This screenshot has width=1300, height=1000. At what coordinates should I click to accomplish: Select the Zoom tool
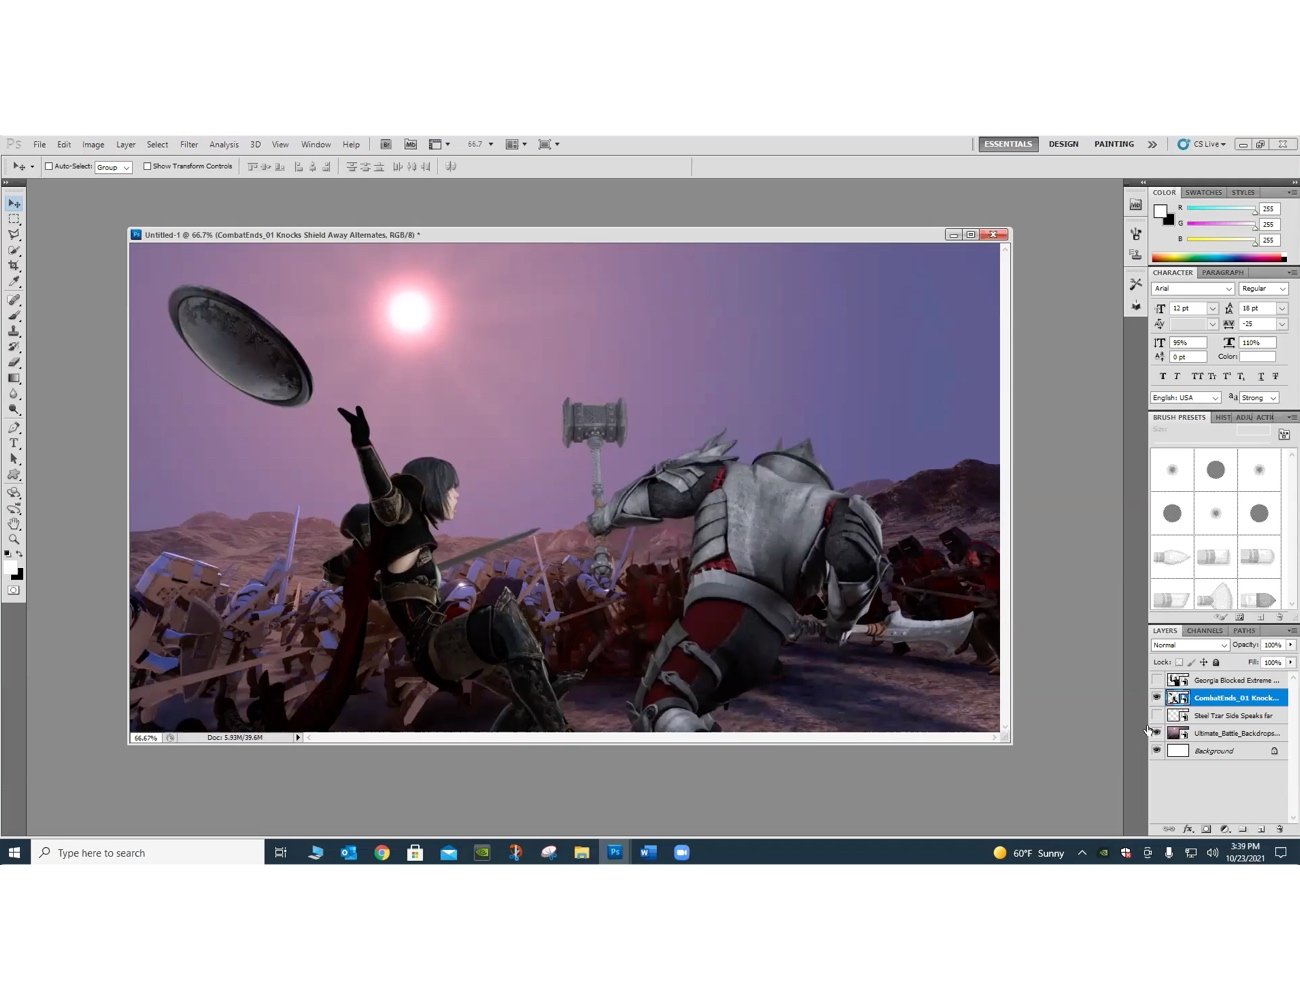pos(14,539)
